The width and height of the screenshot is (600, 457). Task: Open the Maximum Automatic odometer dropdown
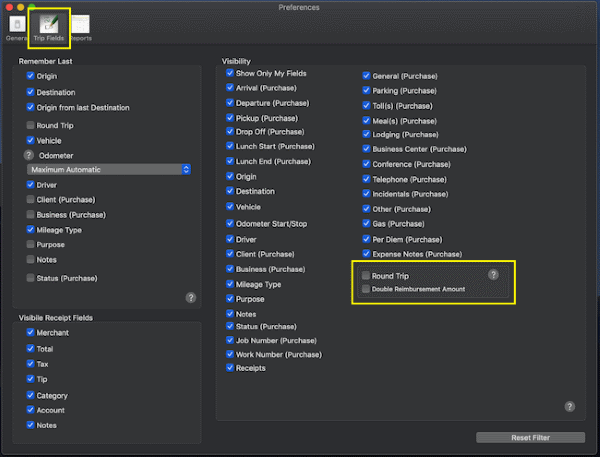(109, 170)
